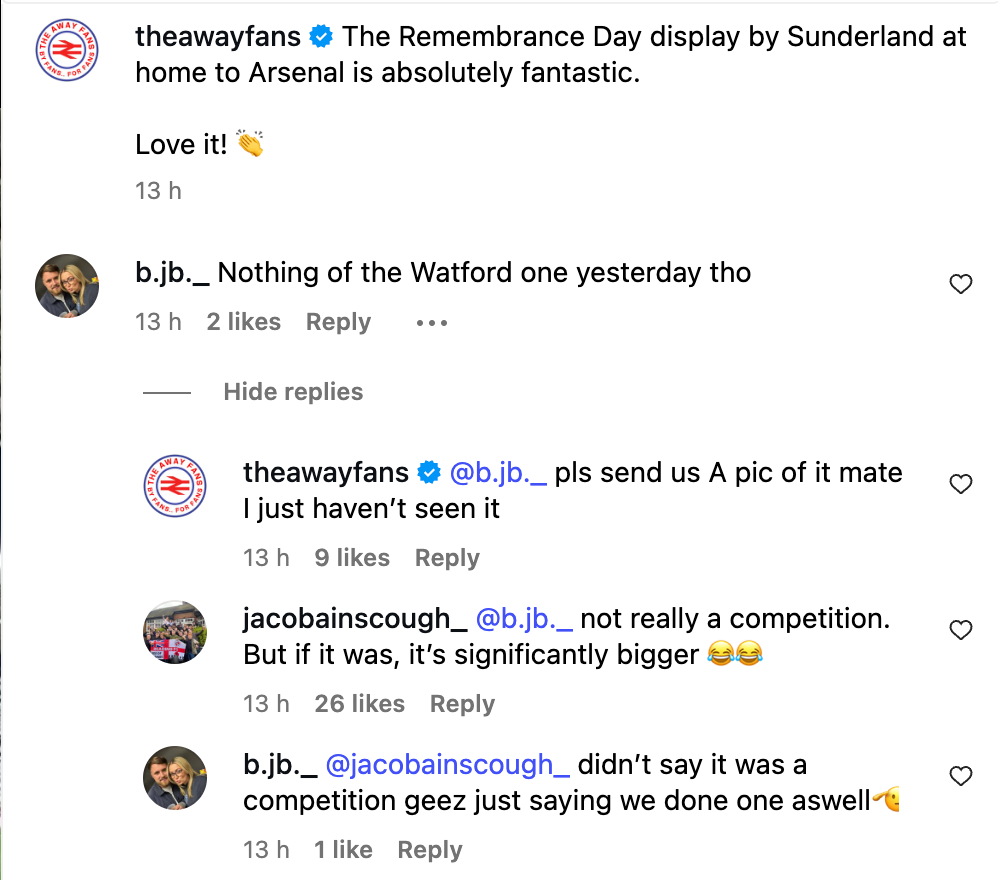This screenshot has height=880, width=998.
Task: Click heart icon on theawayfans' reply
Action: tap(960, 485)
